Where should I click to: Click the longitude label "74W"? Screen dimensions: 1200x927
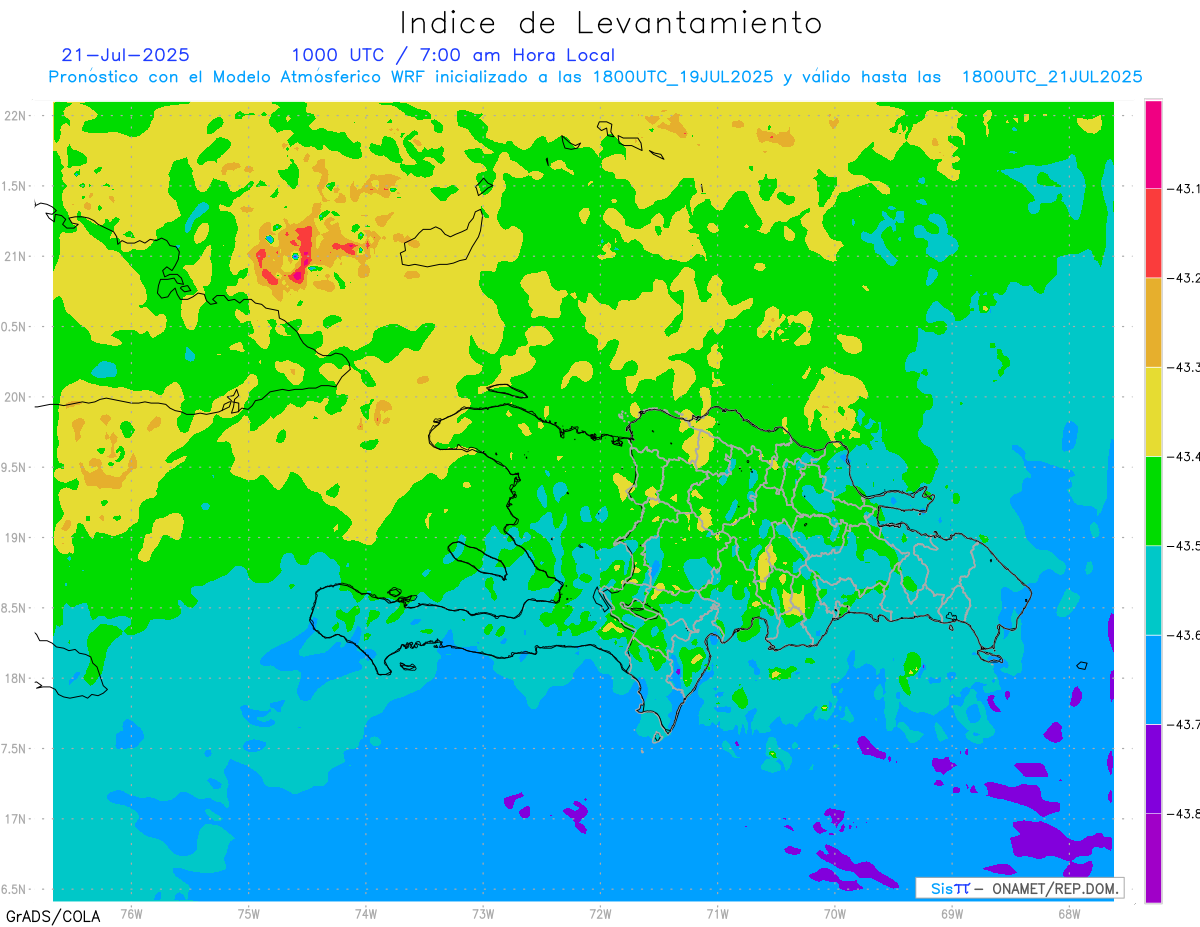[366, 913]
